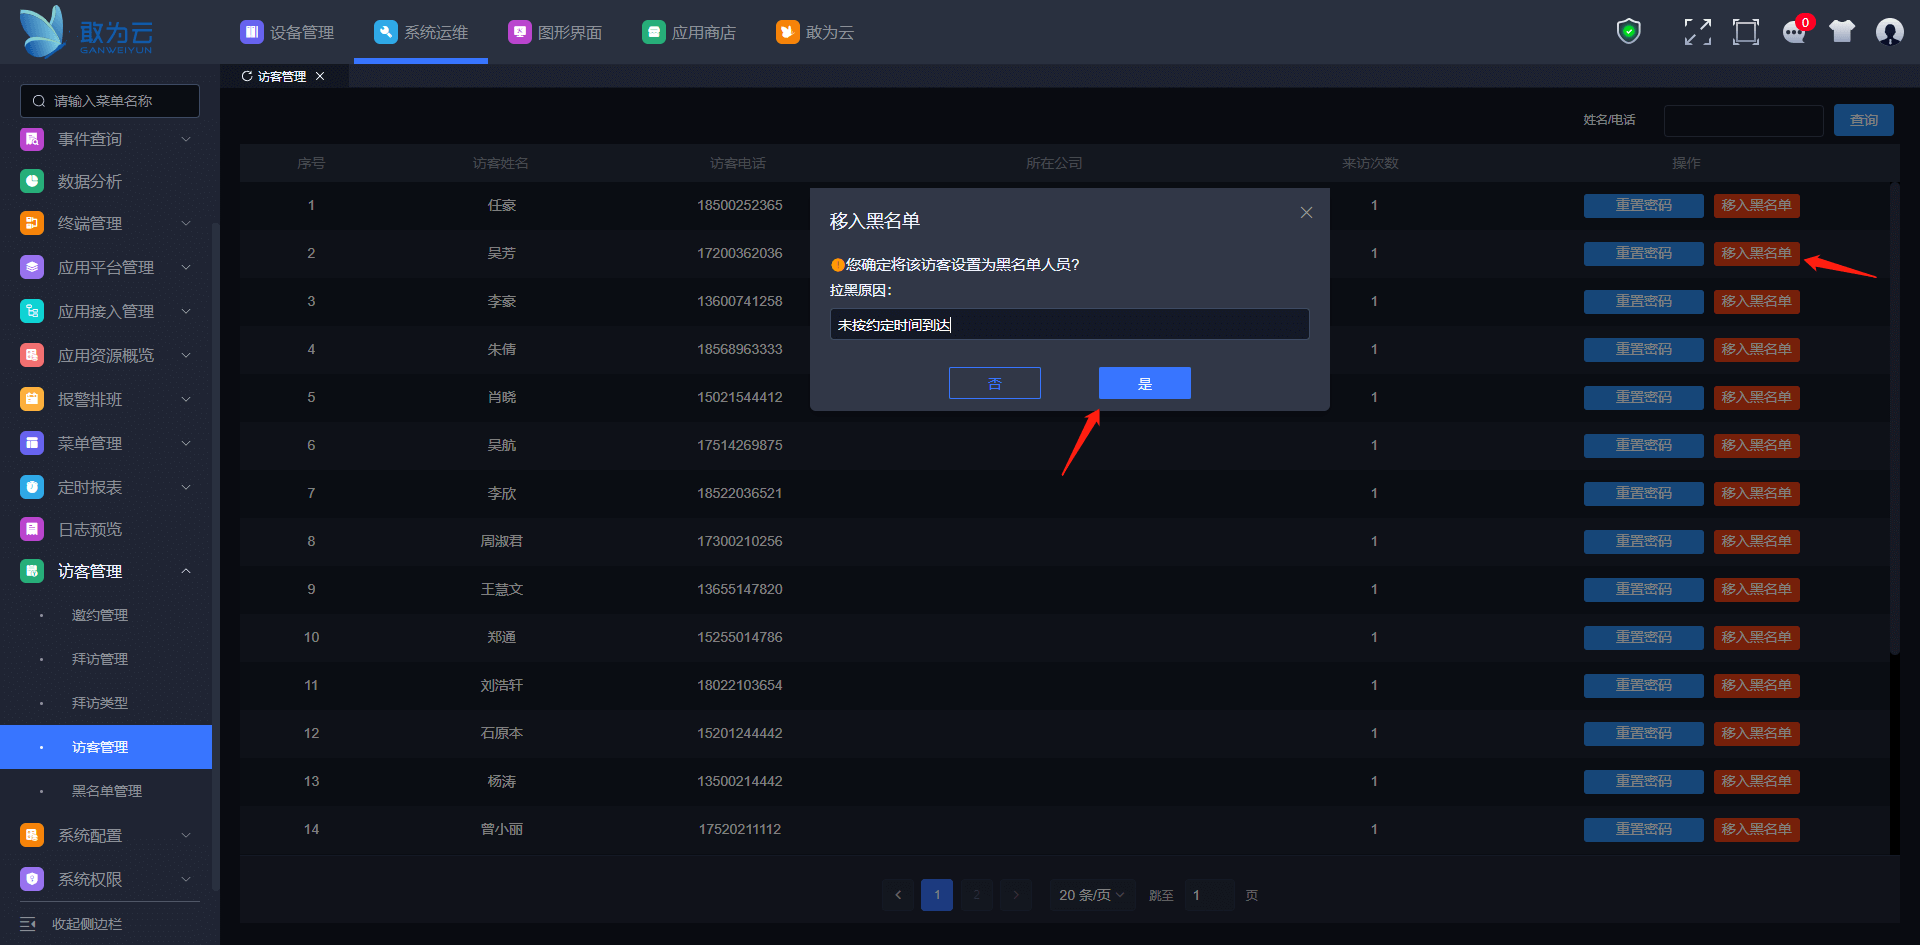
Task: Click the green security shield icon
Action: point(1629,32)
